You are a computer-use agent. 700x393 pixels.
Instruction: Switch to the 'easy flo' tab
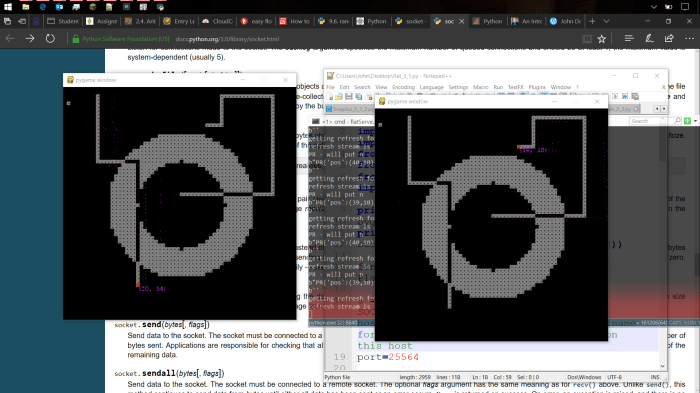pyautogui.click(x=256, y=21)
